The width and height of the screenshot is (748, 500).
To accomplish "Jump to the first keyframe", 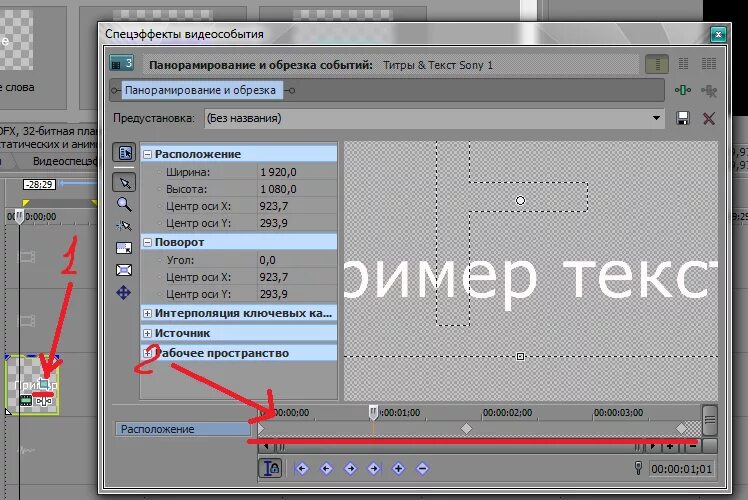I will pyautogui.click(x=301, y=469).
